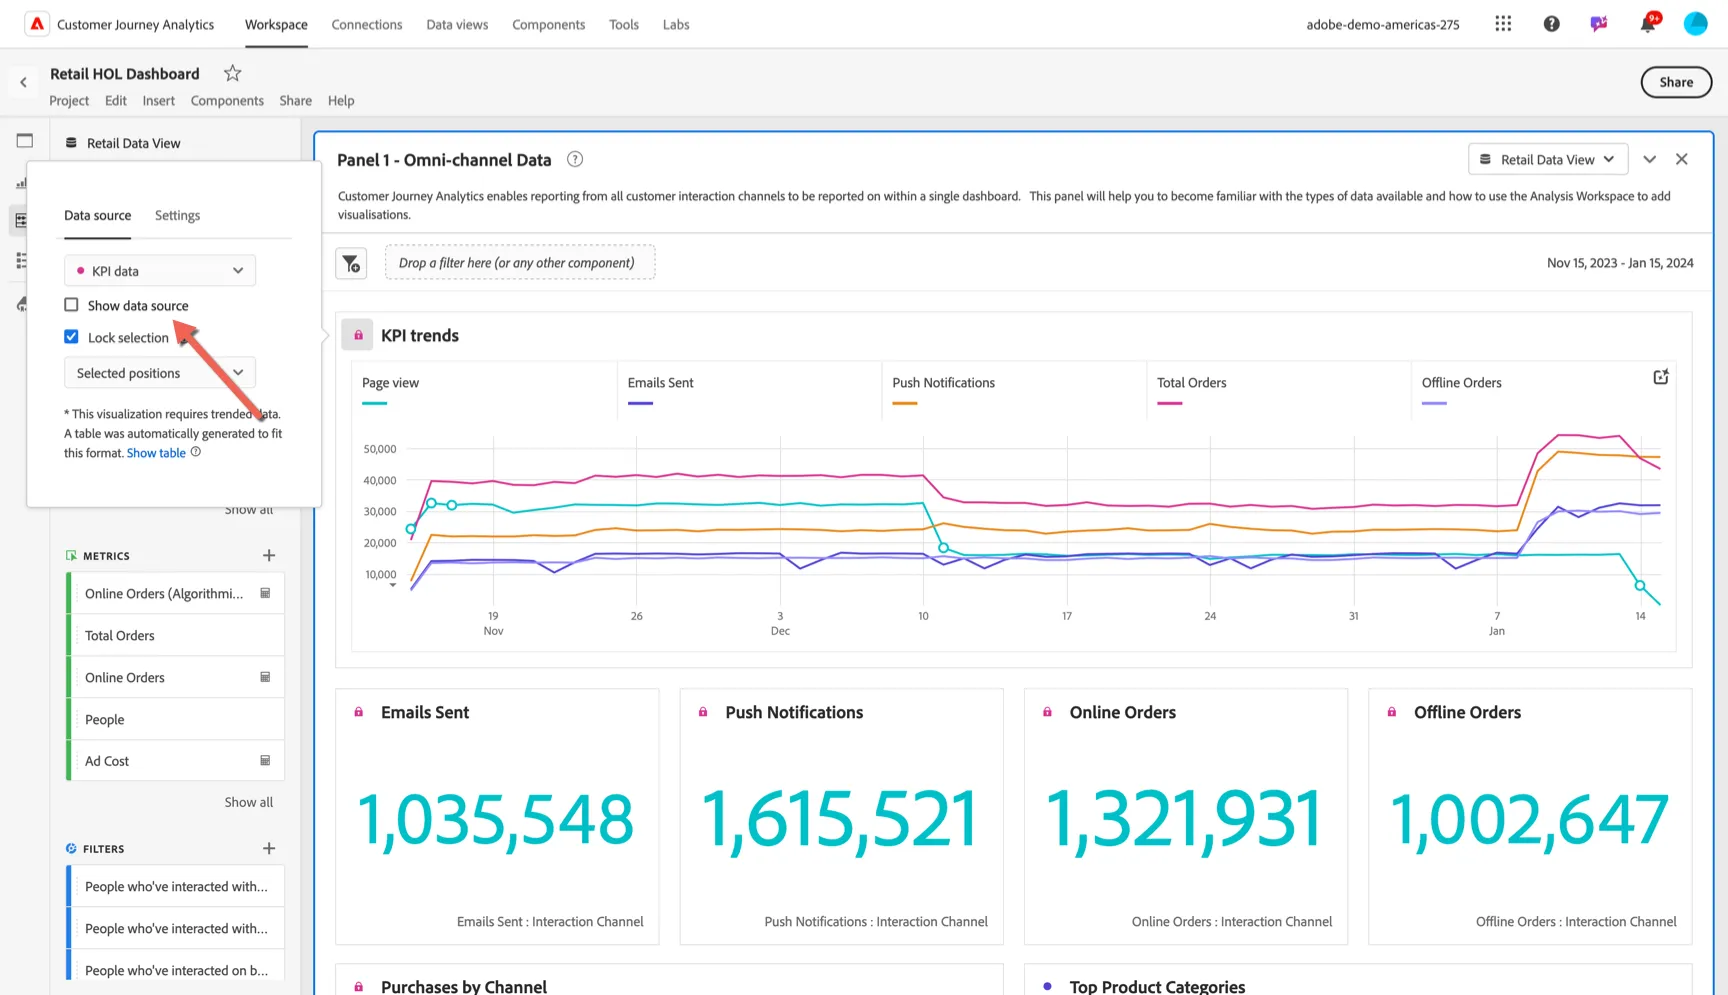1728x995 pixels.
Task: Click the info icon beside Panel 1 title
Action: pos(575,159)
